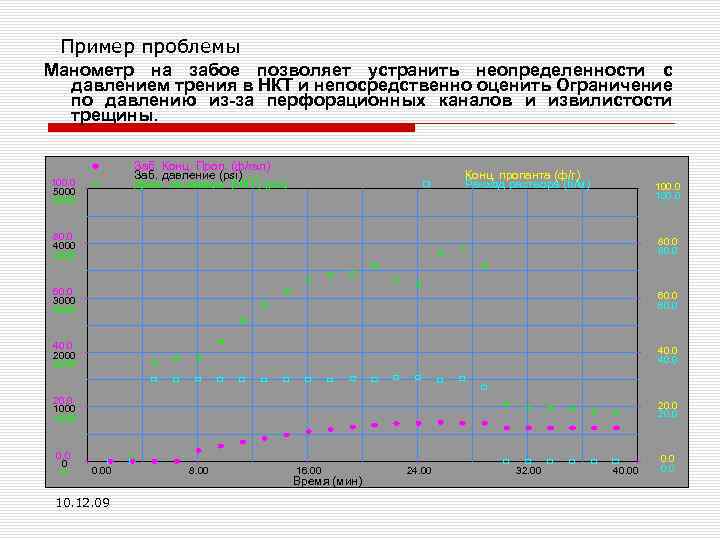The width and height of the screenshot is (720, 540).
Task: Click the yellow "60.0" on the right axis
Action: pos(668,296)
